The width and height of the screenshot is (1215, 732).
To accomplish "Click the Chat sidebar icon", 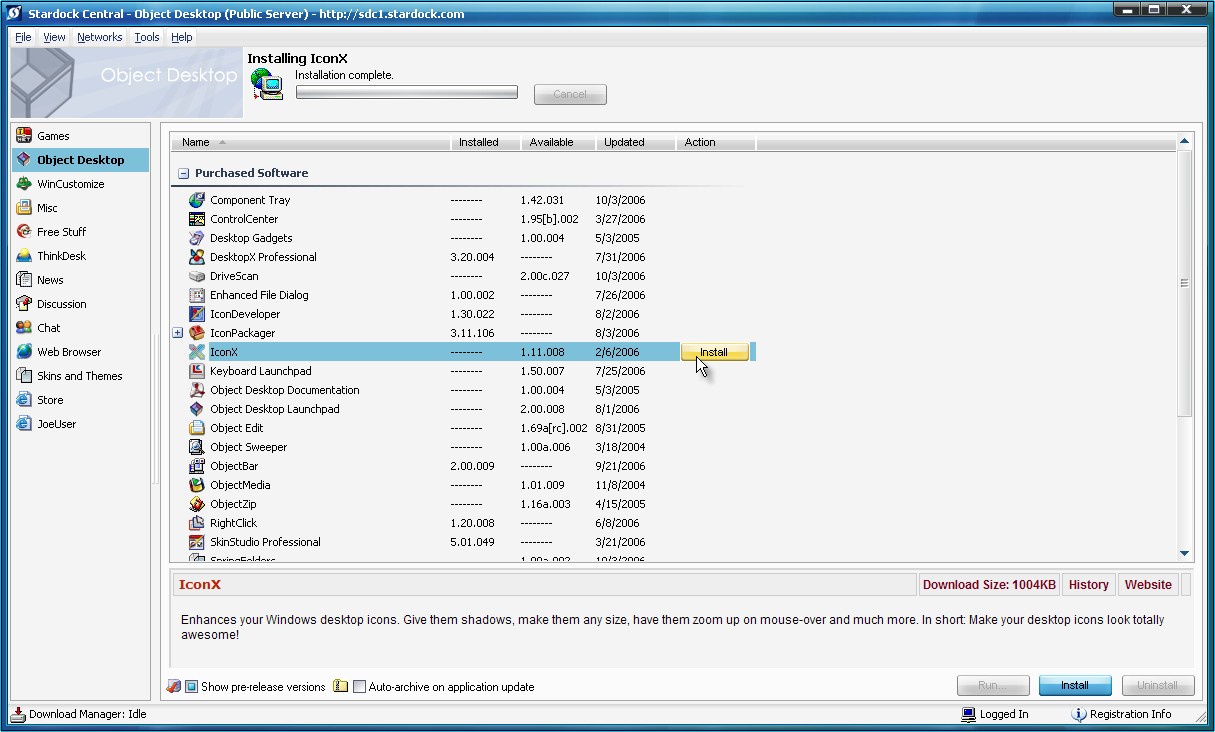I will [24, 328].
